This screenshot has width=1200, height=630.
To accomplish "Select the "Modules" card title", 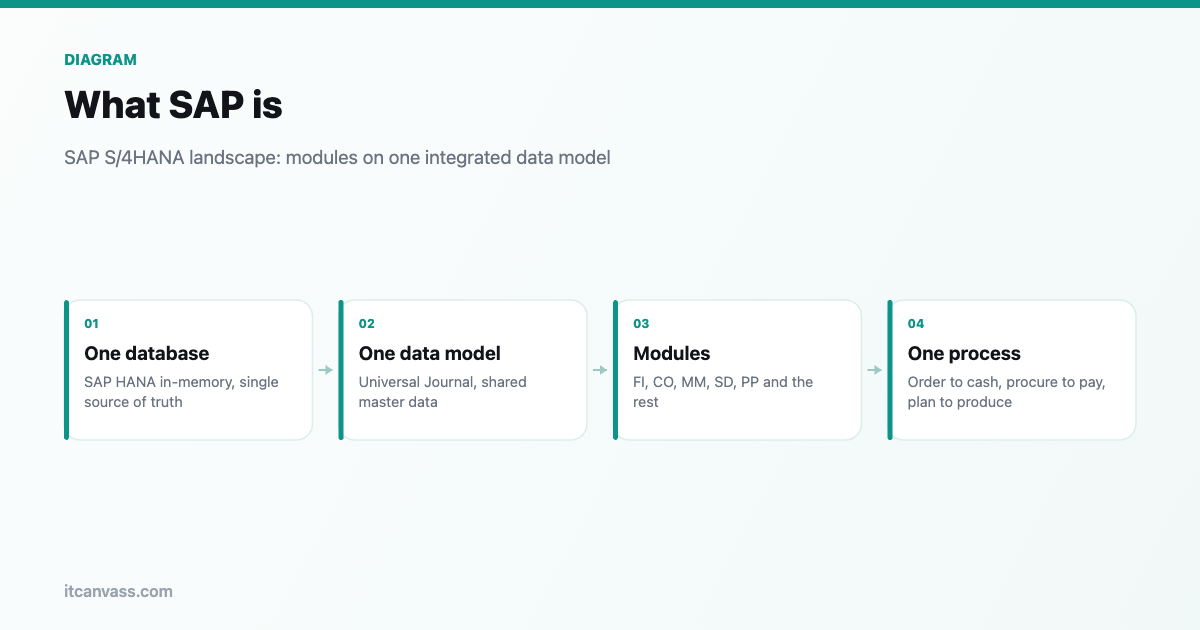I will 672,353.
